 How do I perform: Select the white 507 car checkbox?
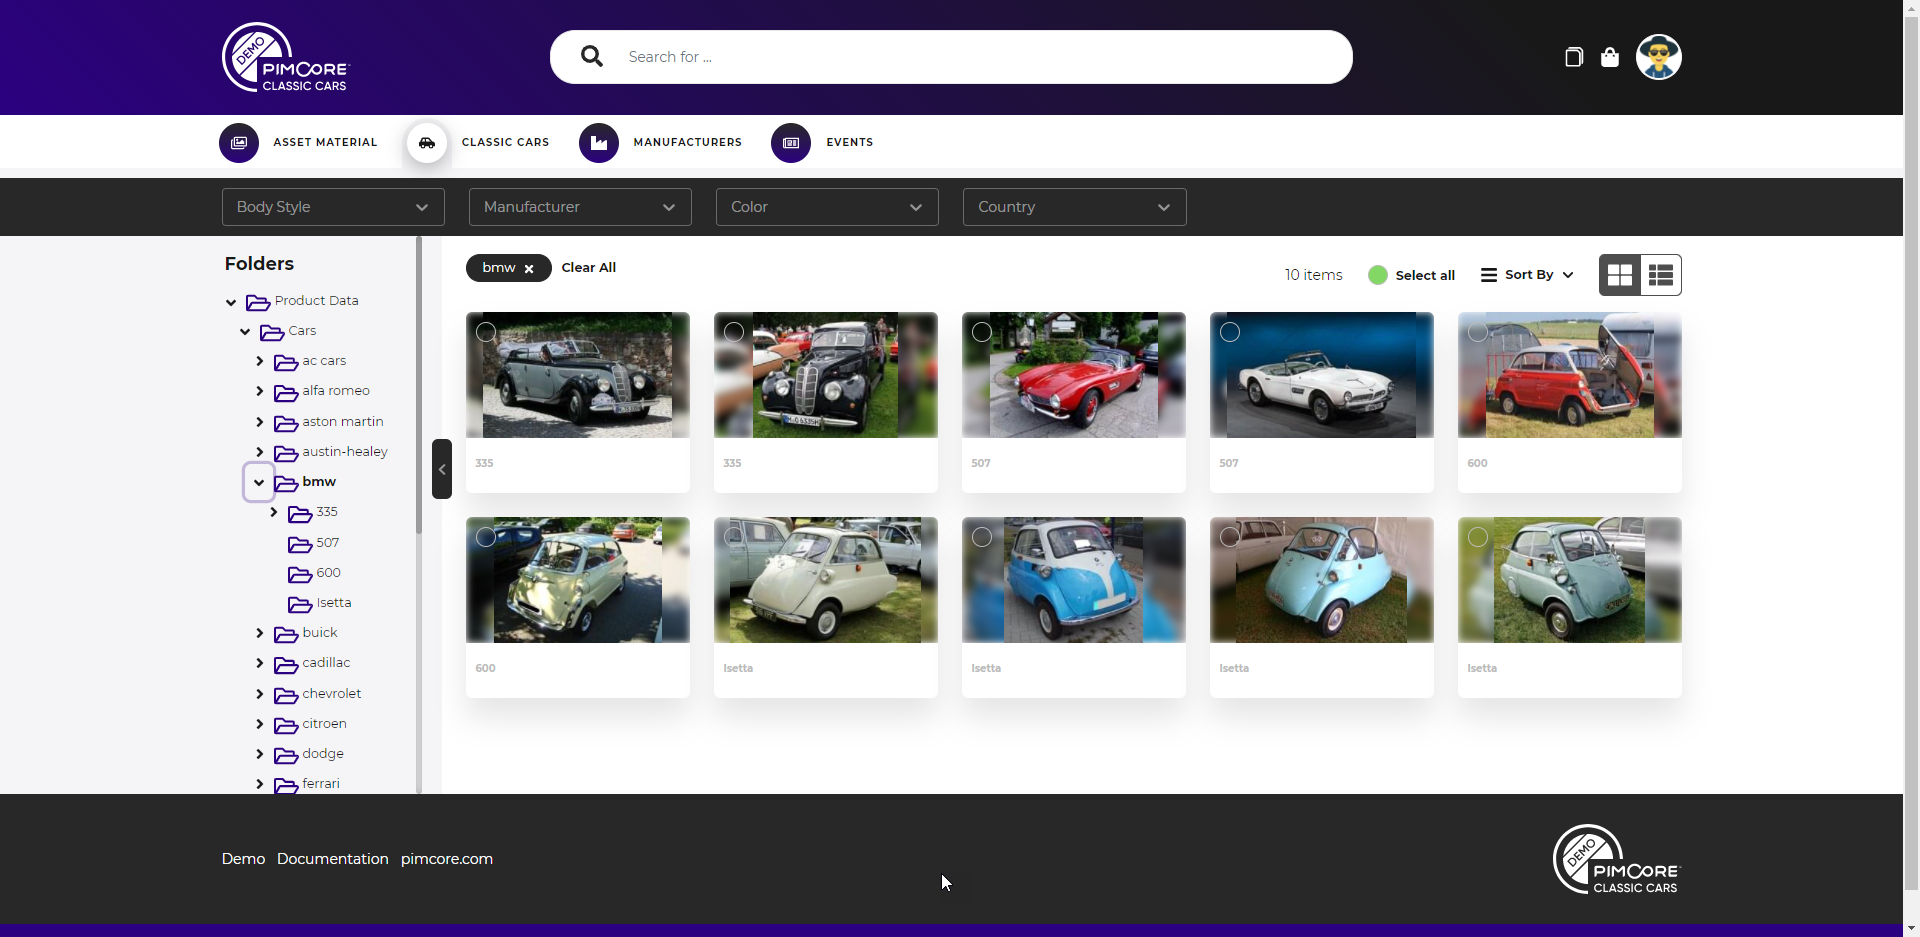[x=1230, y=332]
